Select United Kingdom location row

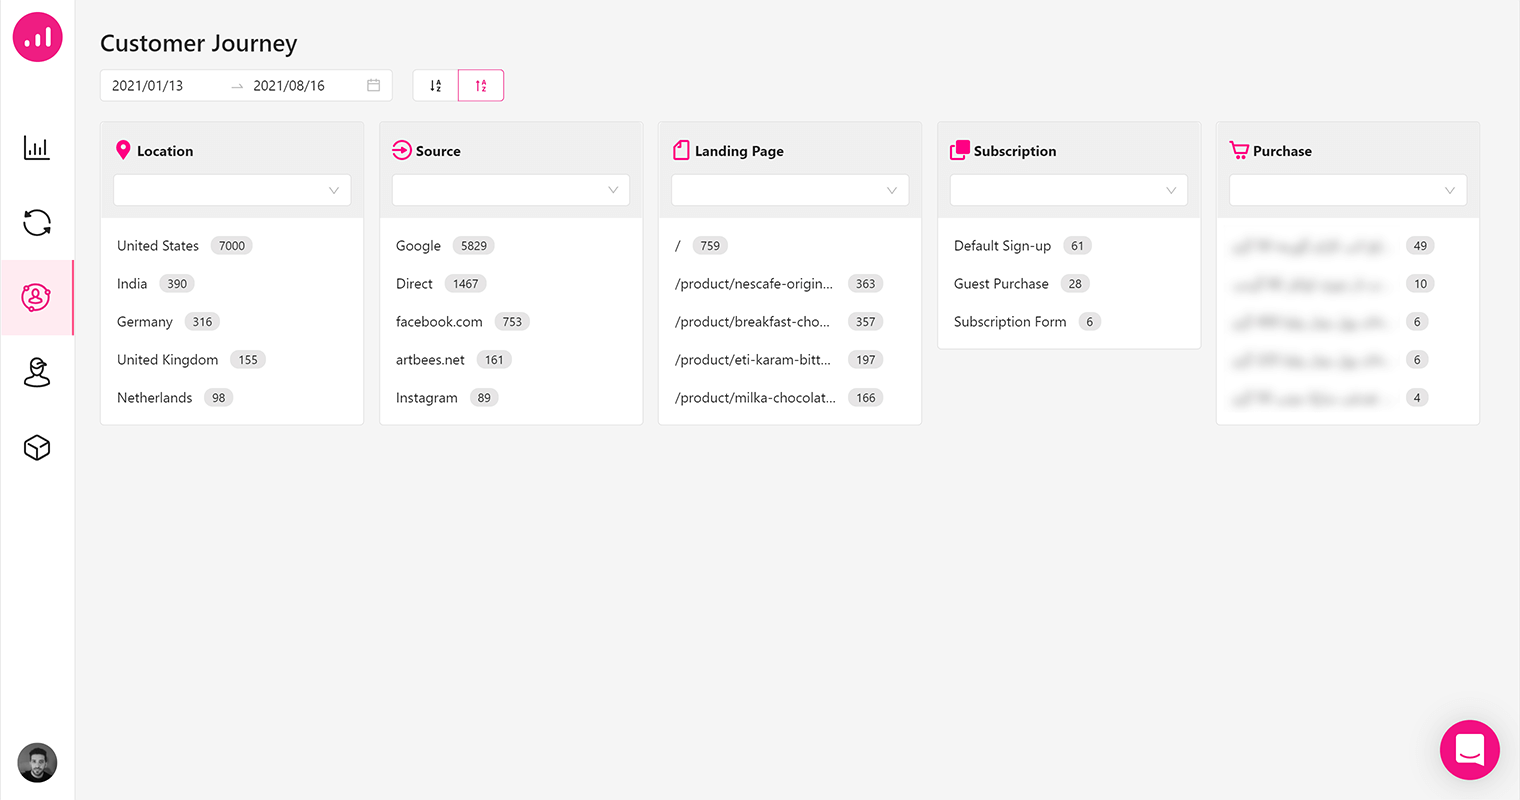232,359
